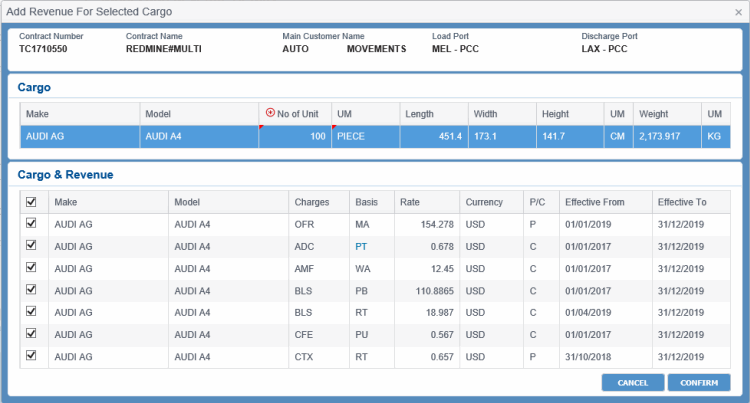Close the Add Revenue dialog with X

point(738,12)
